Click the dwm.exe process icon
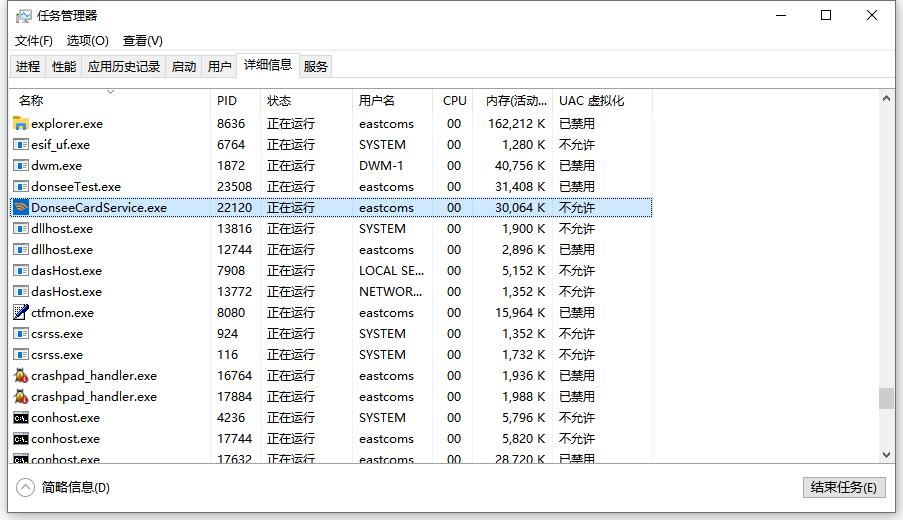This screenshot has height=520, width=903. pos(21,166)
